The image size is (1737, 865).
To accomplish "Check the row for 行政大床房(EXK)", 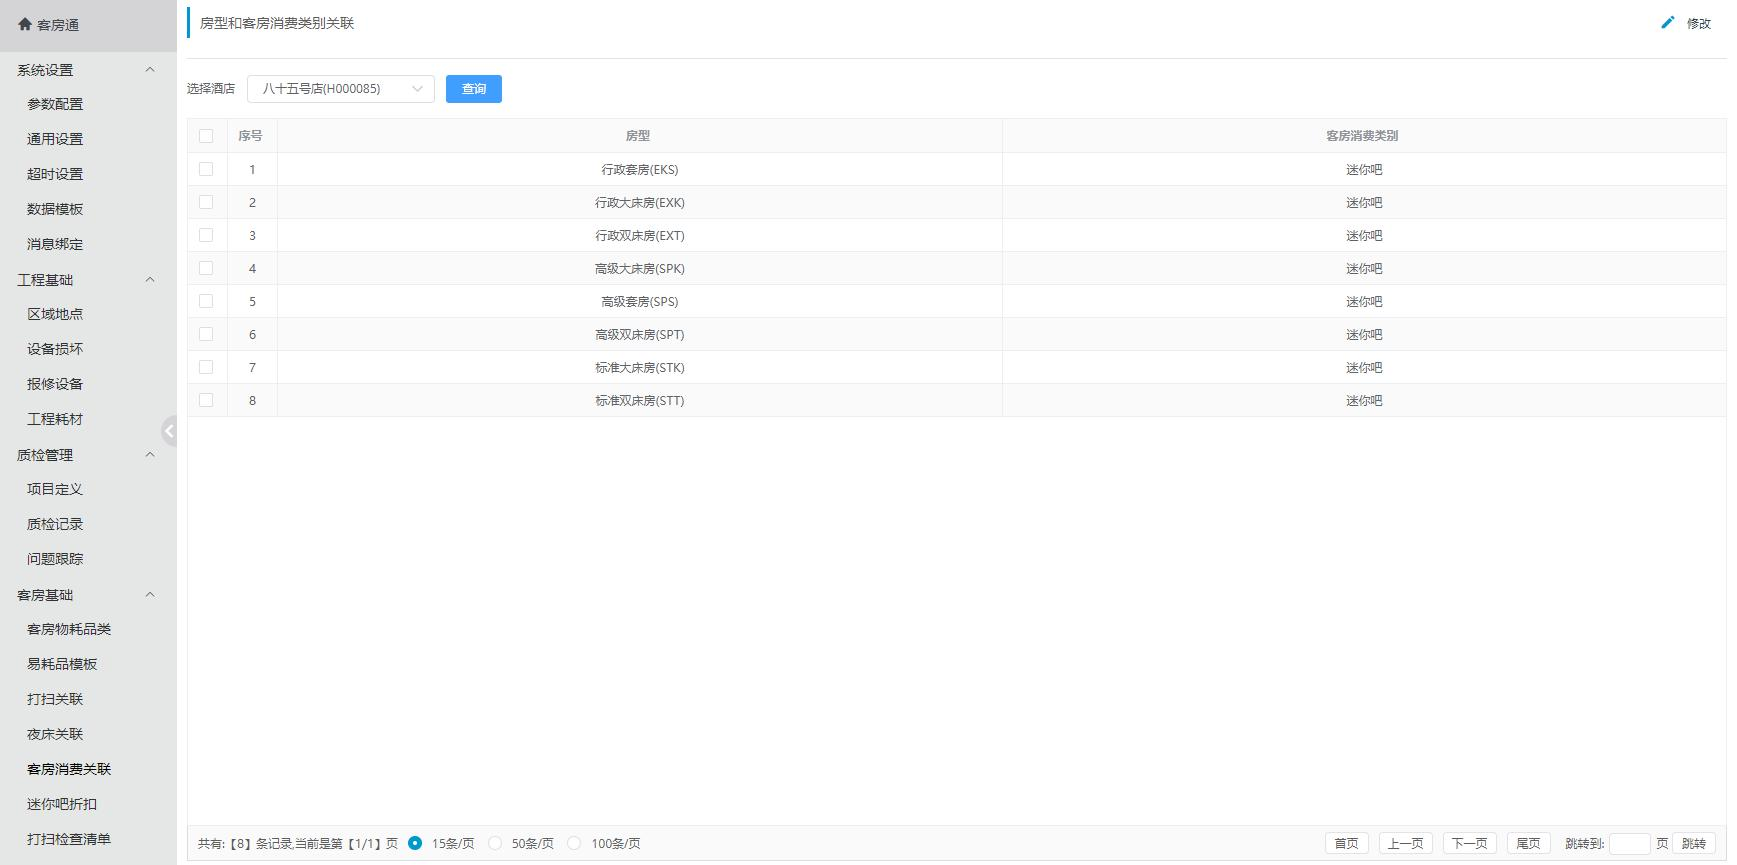I will 206,202.
